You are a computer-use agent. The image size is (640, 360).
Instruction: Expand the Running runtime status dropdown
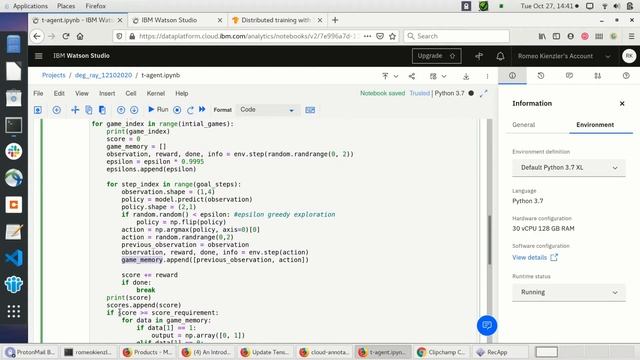pyautogui.click(x=569, y=292)
